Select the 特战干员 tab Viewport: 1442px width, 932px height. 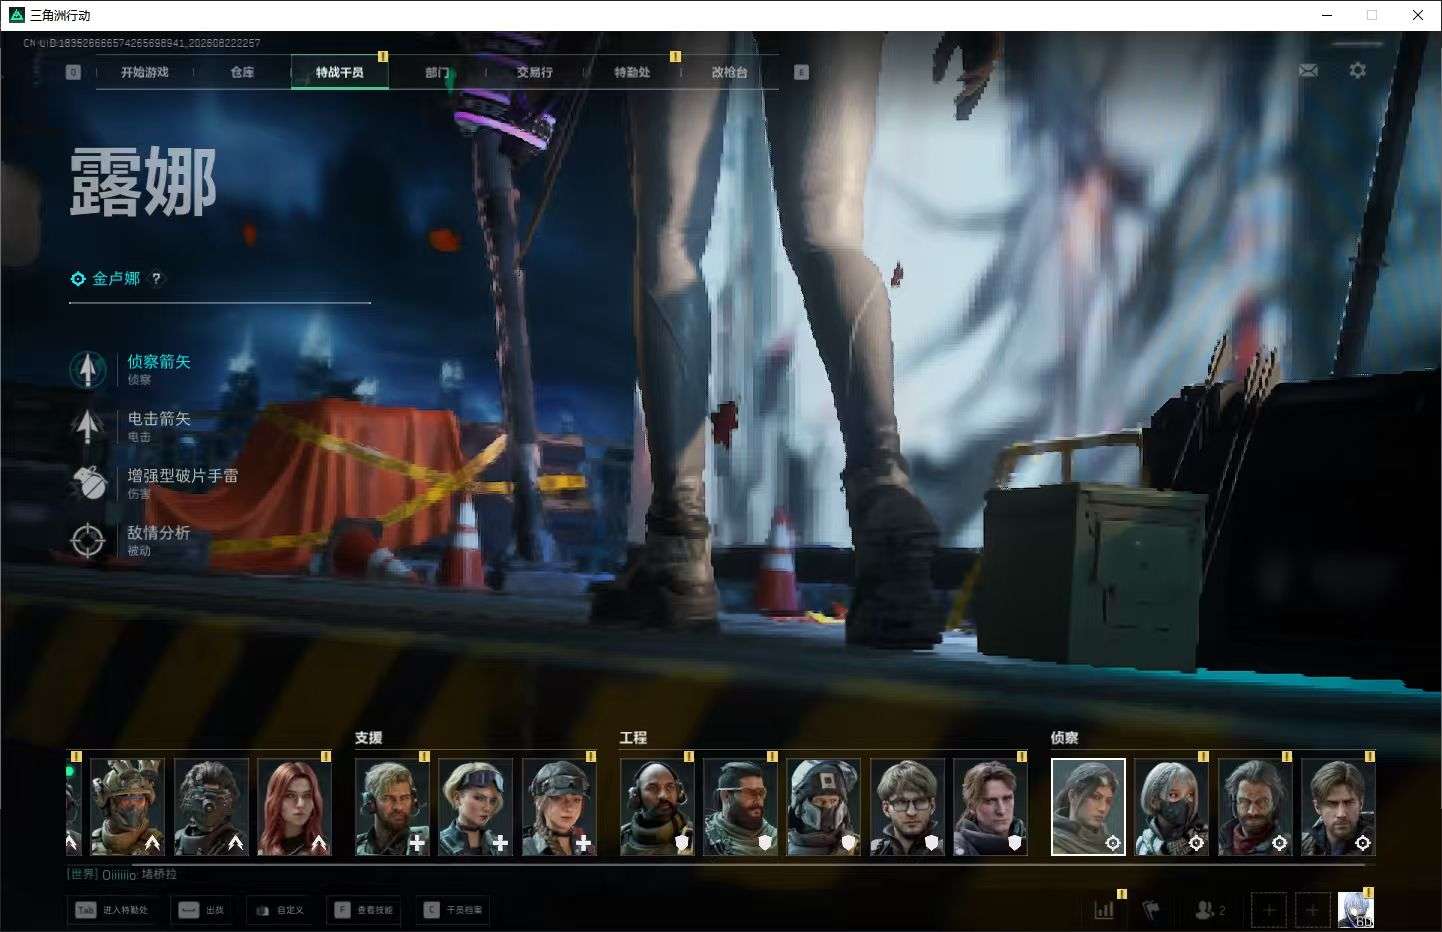pyautogui.click(x=339, y=72)
